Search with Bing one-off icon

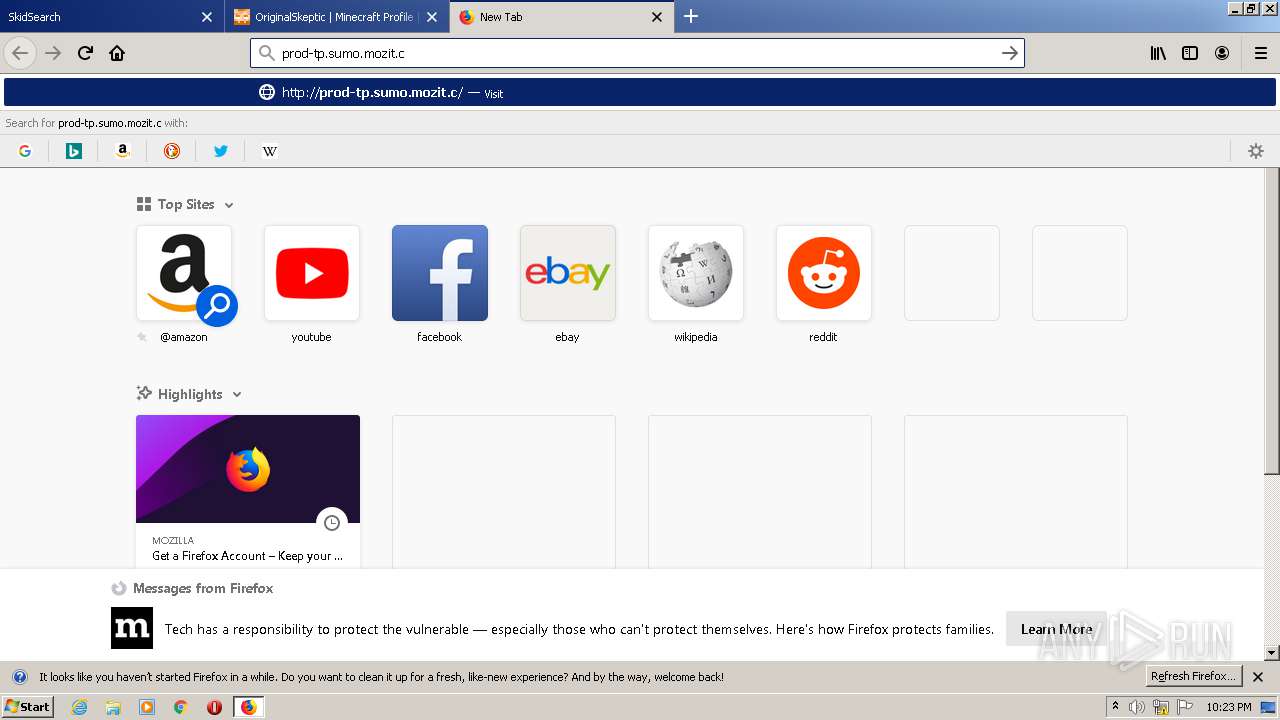click(74, 151)
